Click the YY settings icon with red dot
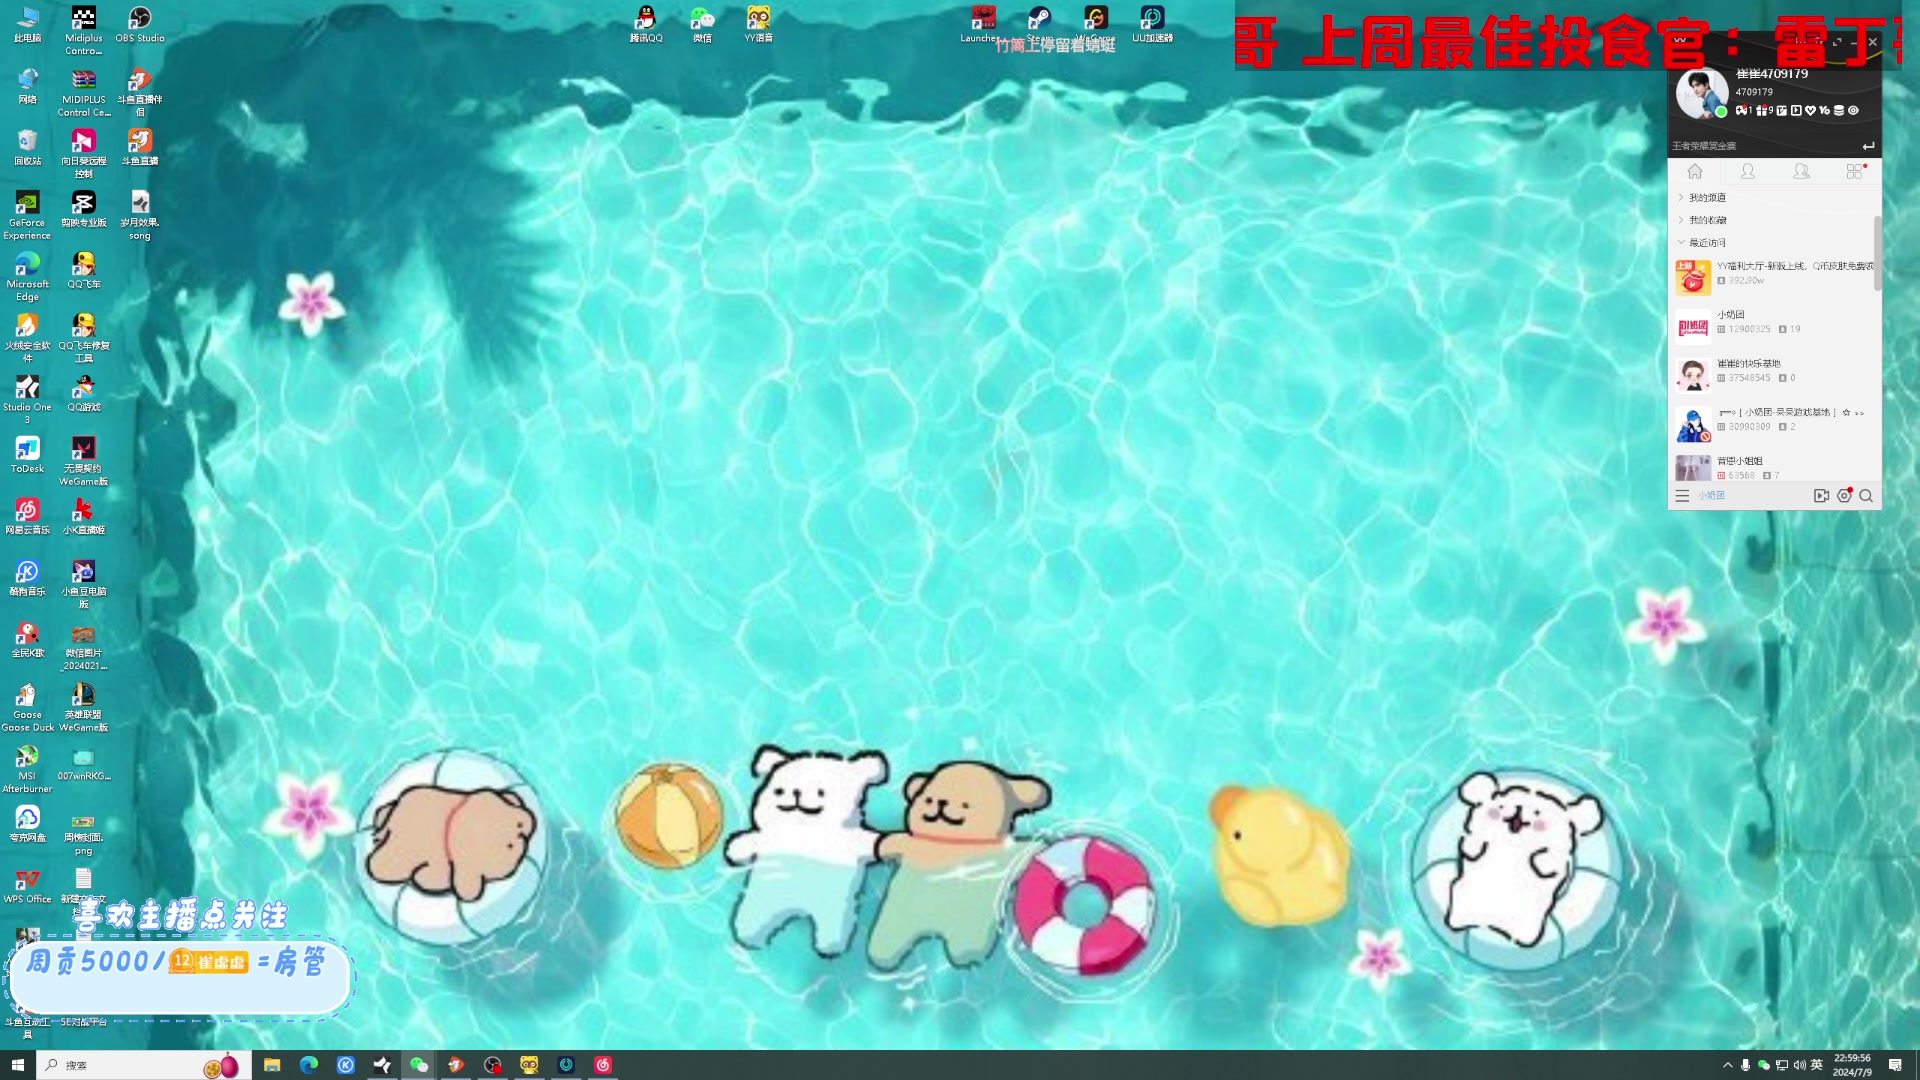The image size is (1920, 1080). point(1845,495)
